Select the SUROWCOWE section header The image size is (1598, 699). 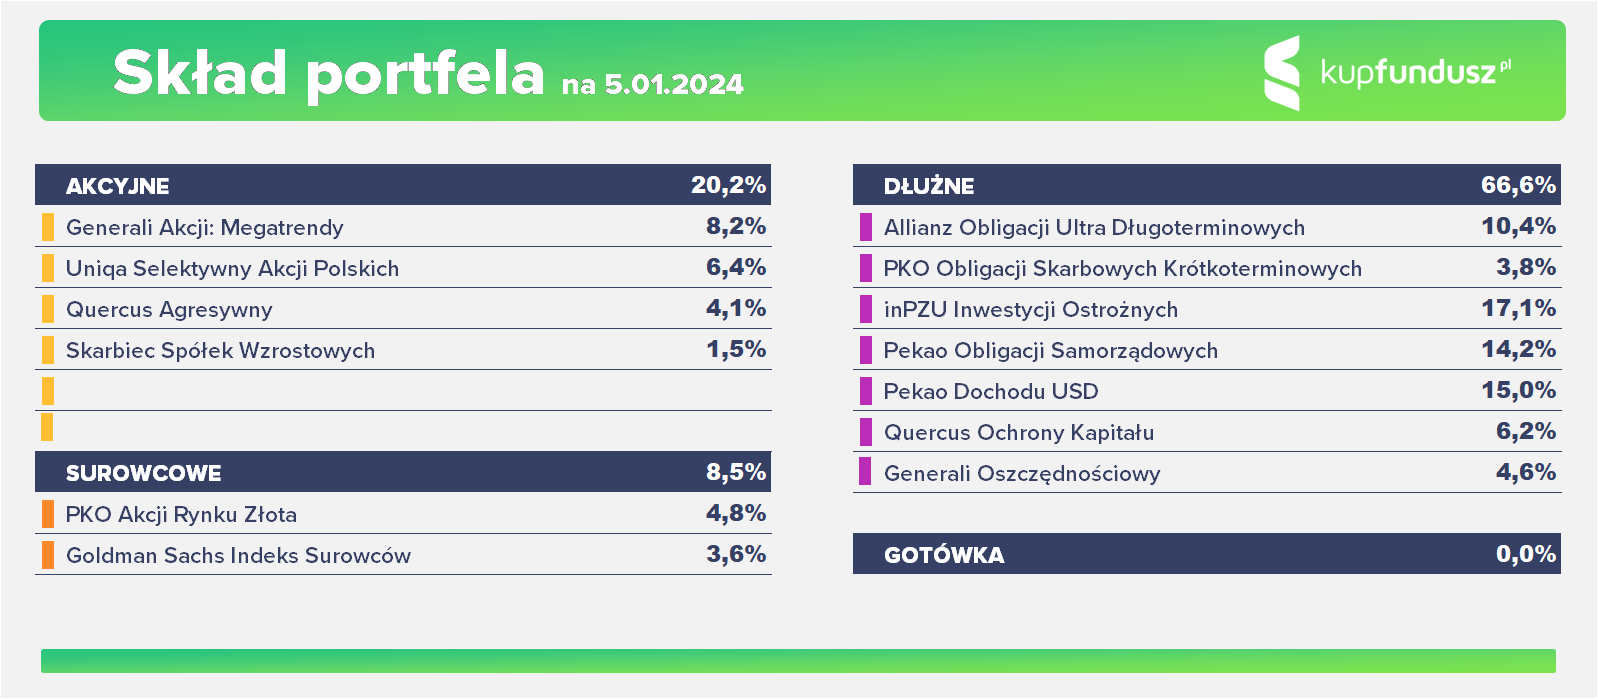coord(144,473)
